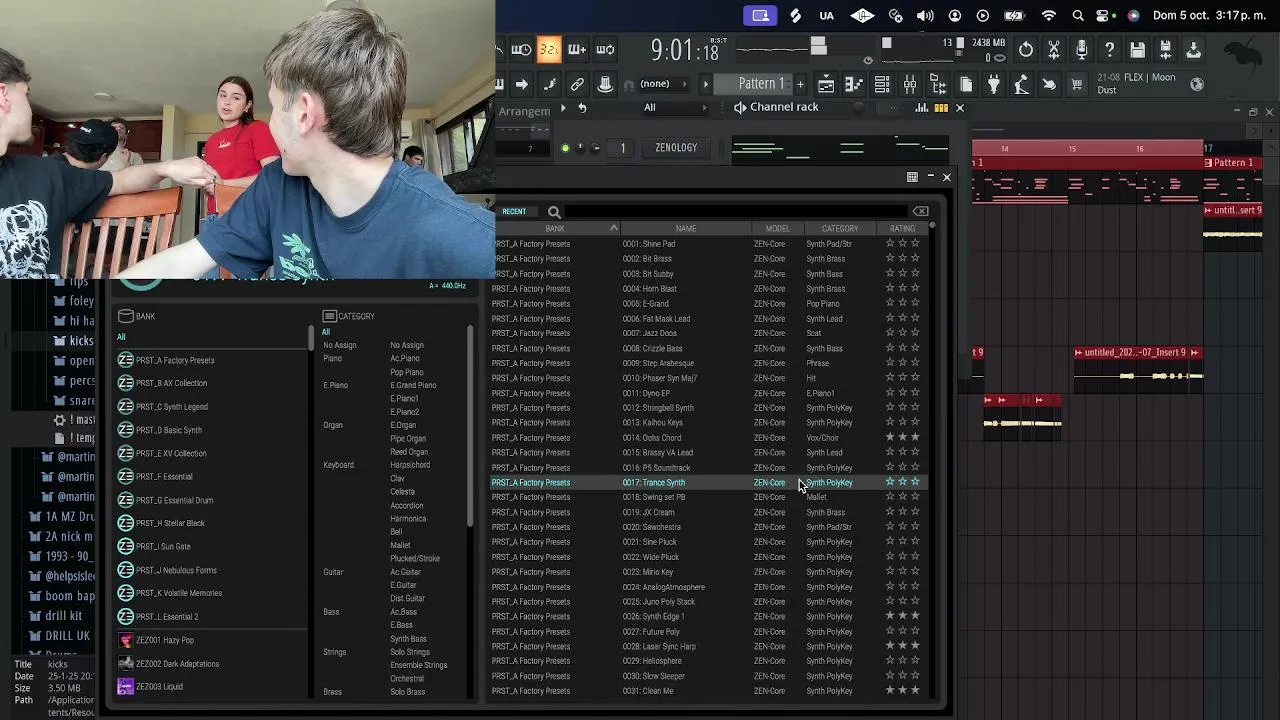The width and height of the screenshot is (1280, 720).
Task: Expand the boom bap folder in browser
Action: point(62,596)
